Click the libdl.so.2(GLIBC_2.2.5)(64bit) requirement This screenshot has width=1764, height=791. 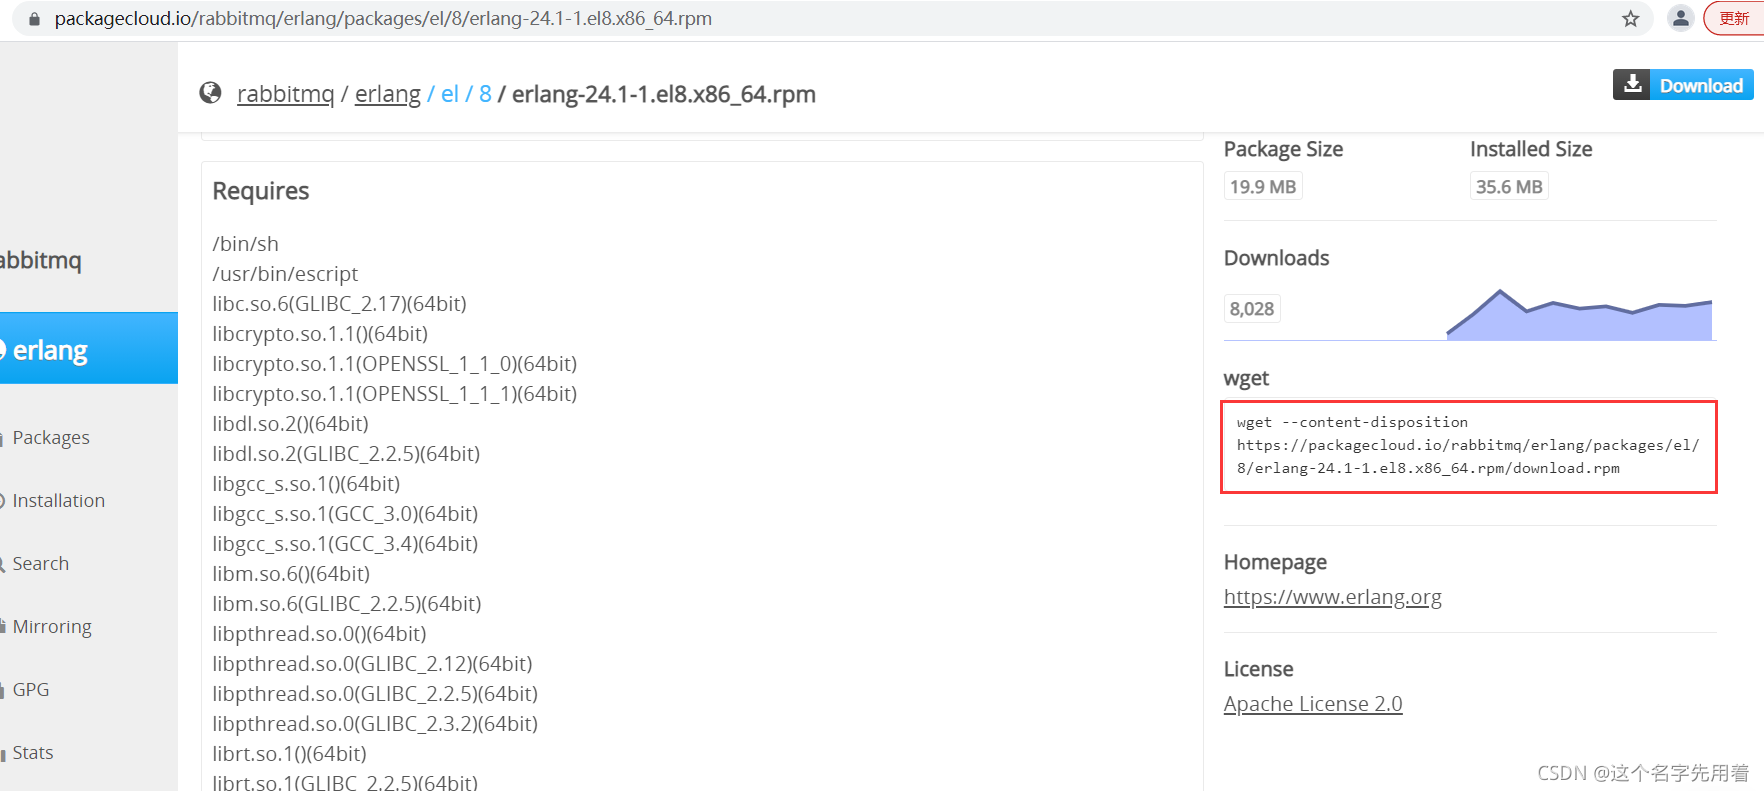click(x=346, y=454)
